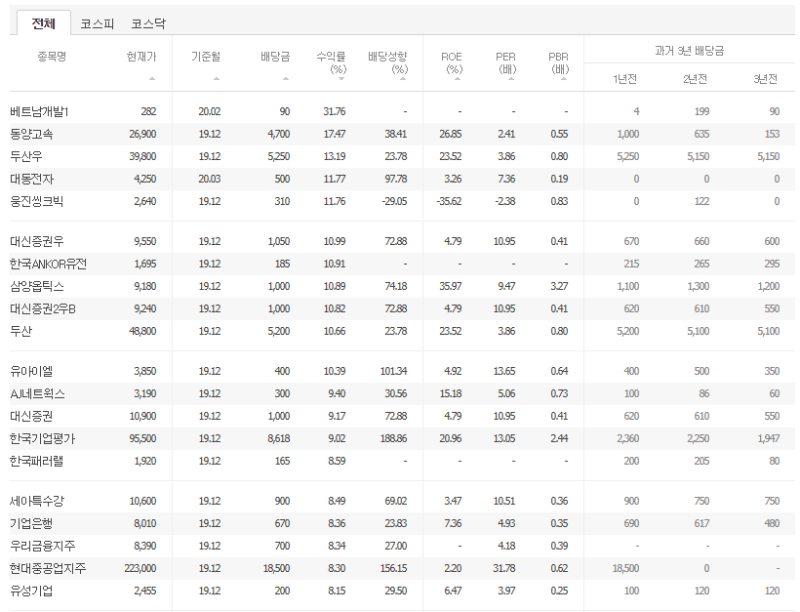The width and height of the screenshot is (800, 612).
Task: Open stock 웅진씽크빅
Action: (x=37, y=201)
